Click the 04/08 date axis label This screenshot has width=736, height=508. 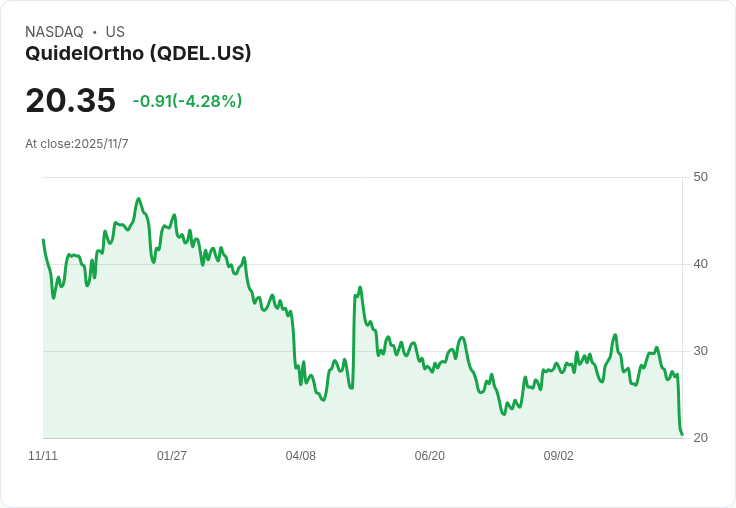pyautogui.click(x=300, y=456)
